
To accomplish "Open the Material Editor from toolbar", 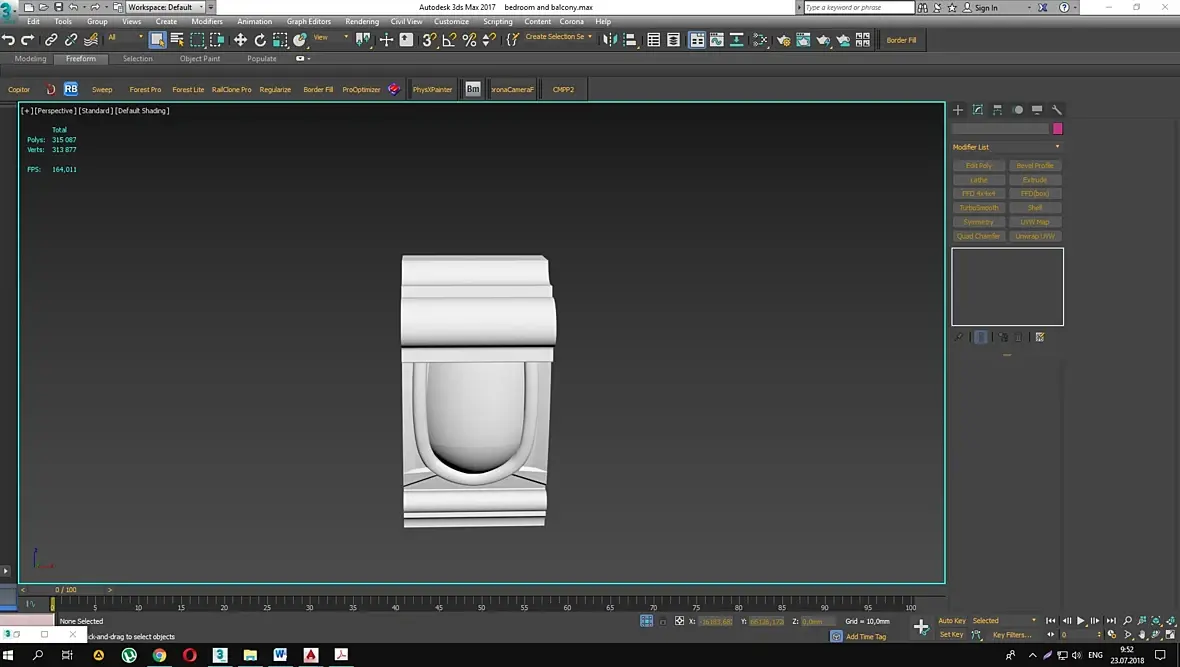I will (x=760, y=40).
